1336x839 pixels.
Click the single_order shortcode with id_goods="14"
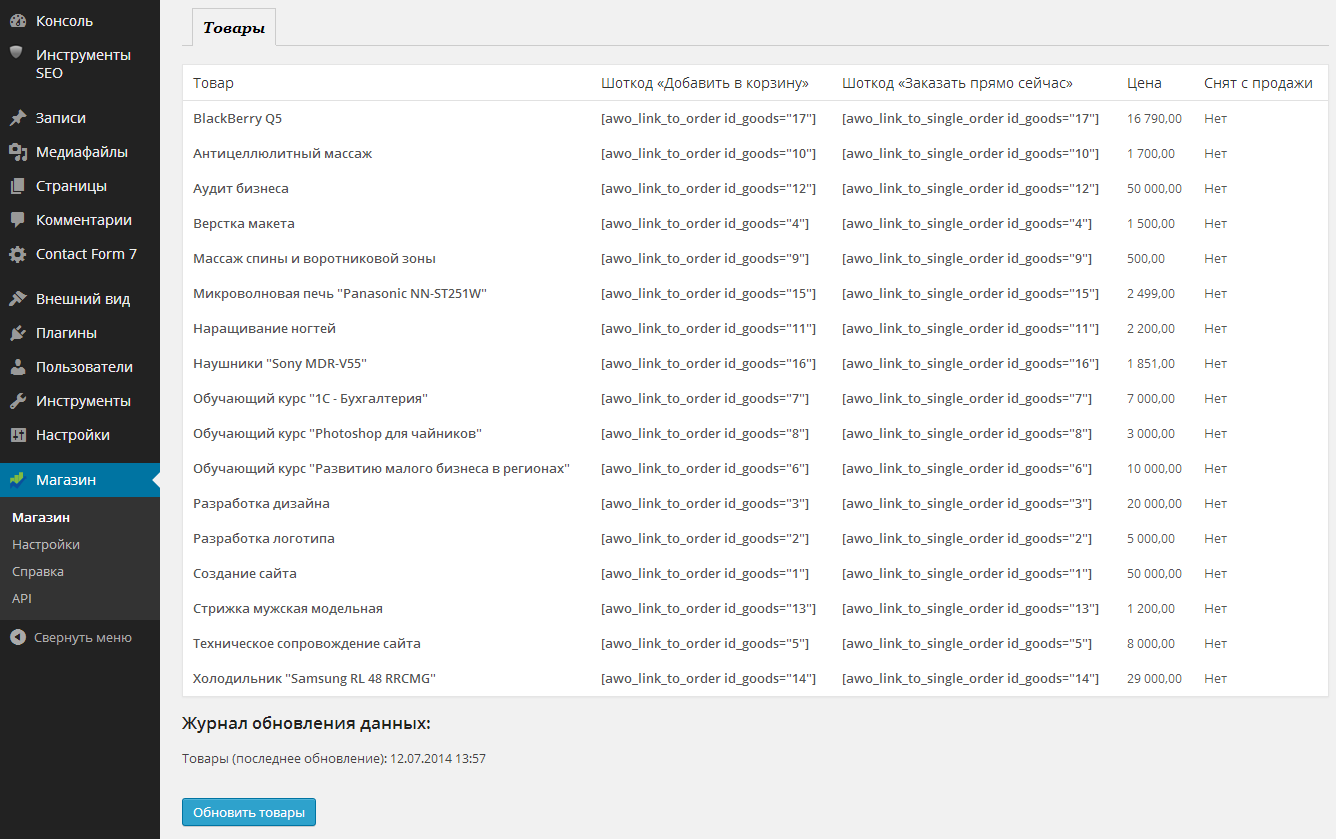pos(971,679)
